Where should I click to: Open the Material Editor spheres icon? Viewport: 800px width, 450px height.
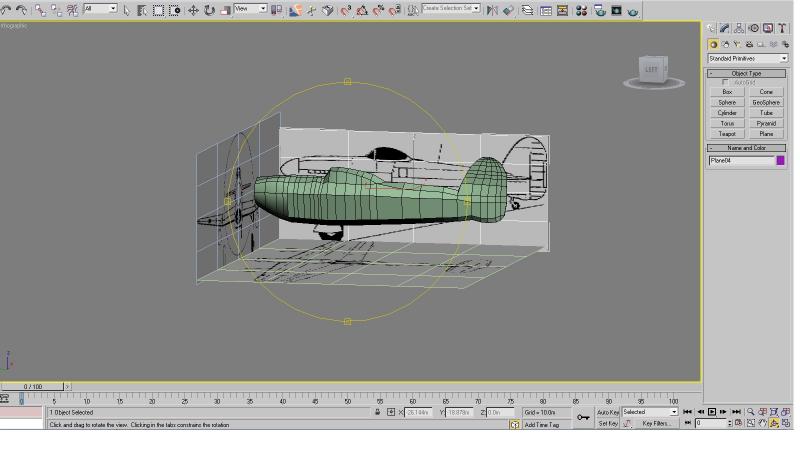coord(581,10)
